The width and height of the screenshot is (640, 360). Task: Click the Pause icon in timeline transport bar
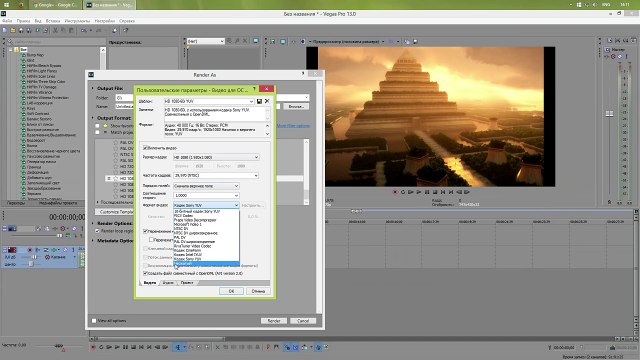pos(125,347)
